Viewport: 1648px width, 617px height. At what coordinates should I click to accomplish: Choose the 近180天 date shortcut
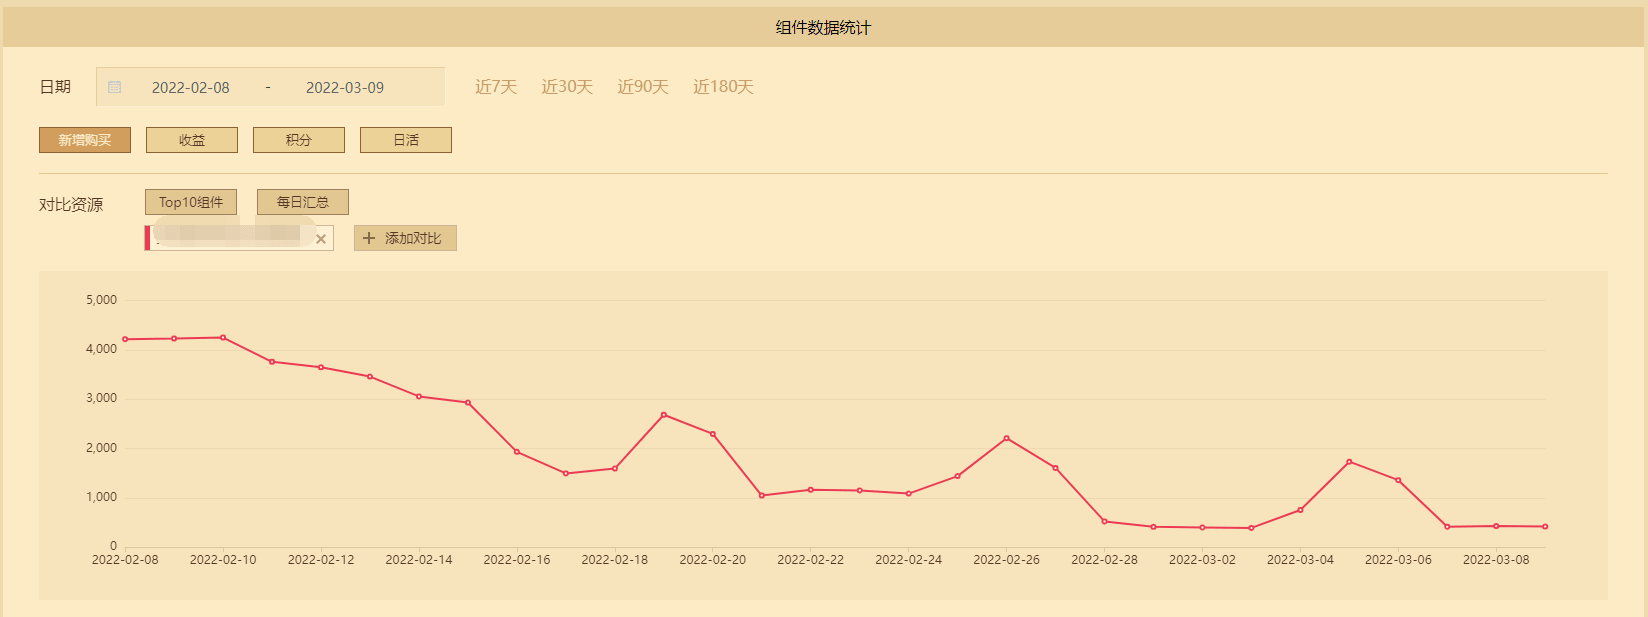click(723, 87)
